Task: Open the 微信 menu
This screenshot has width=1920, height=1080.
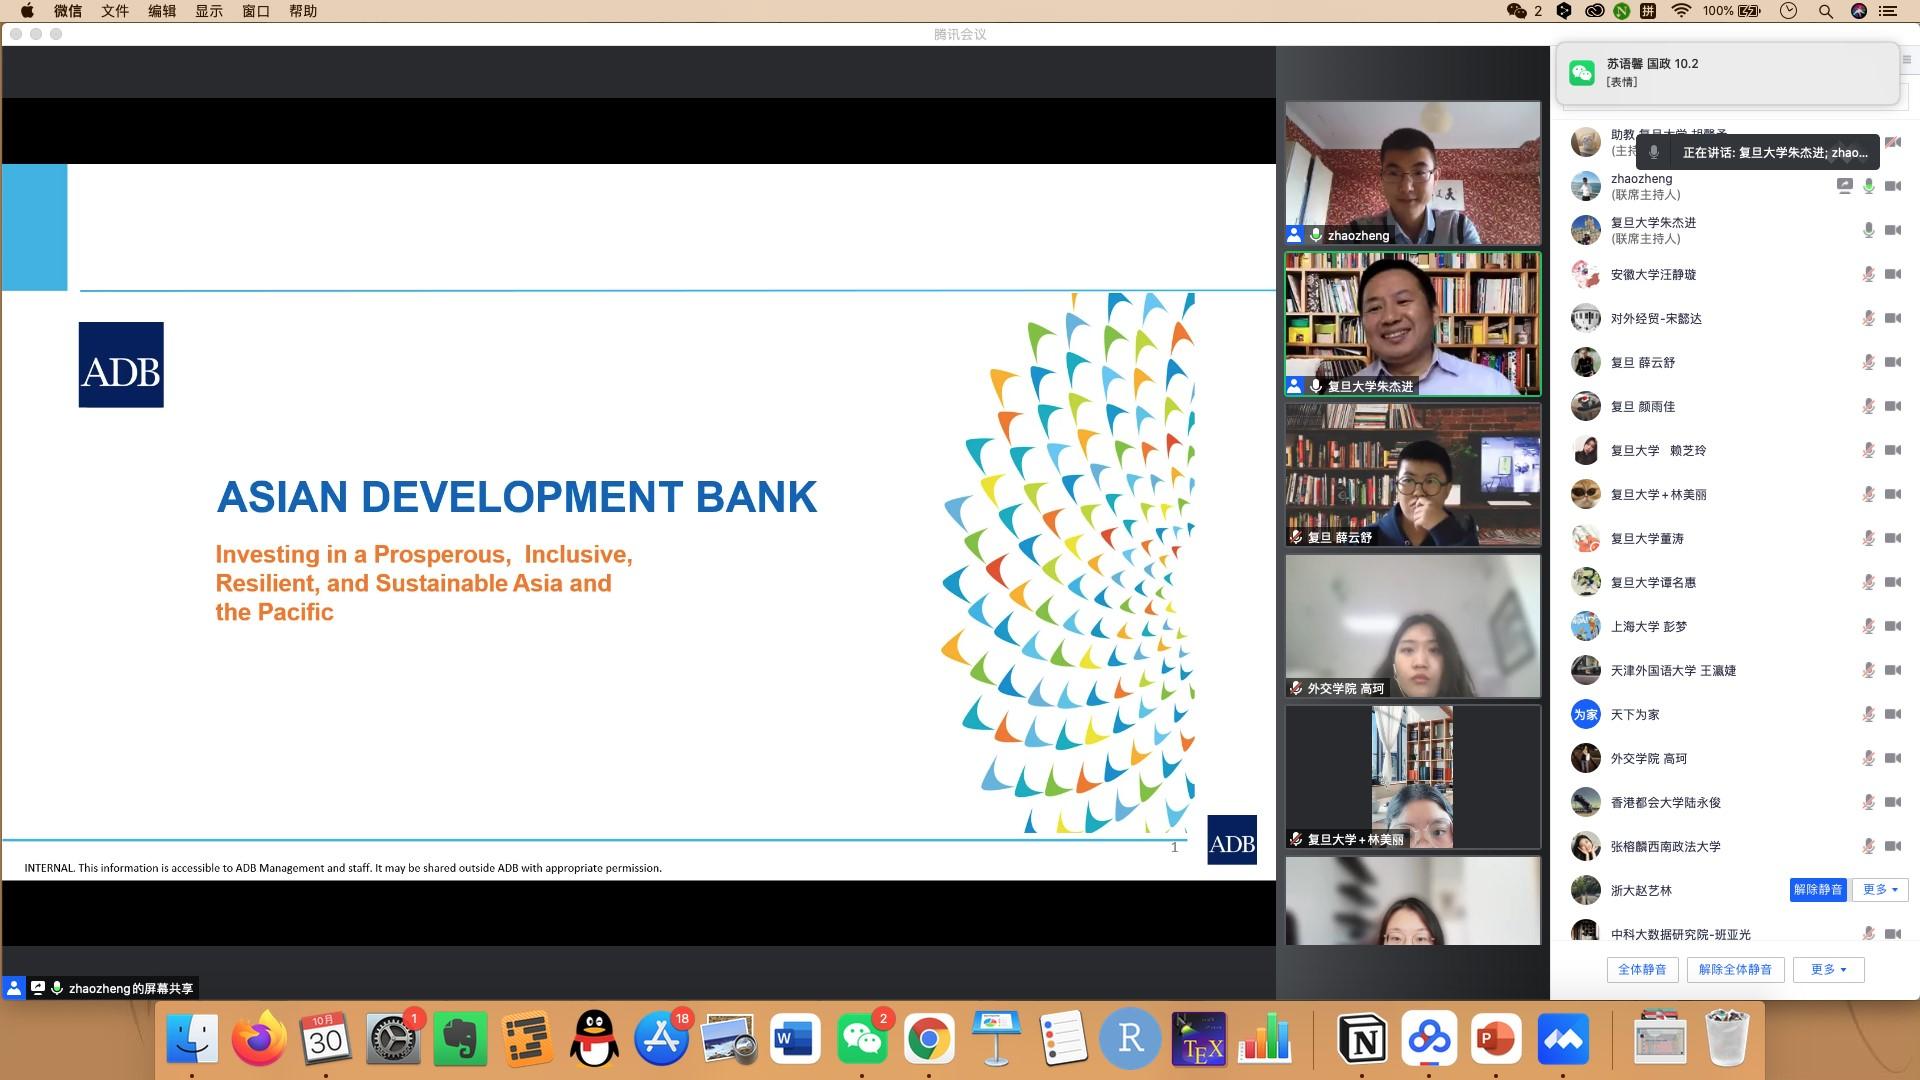Action: (x=68, y=11)
